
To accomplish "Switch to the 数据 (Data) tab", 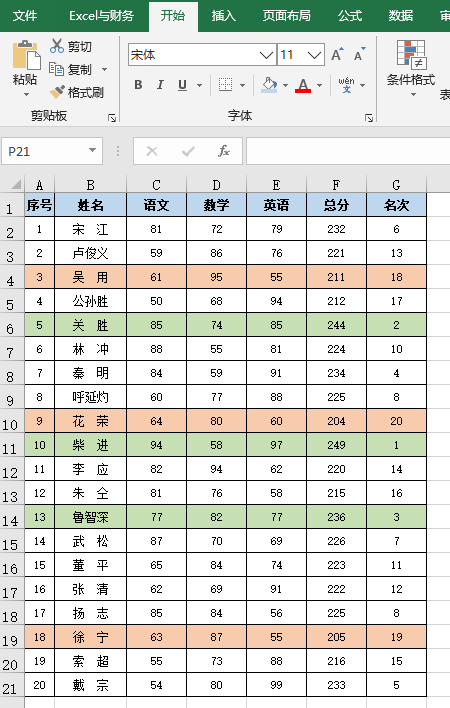I will click(401, 16).
